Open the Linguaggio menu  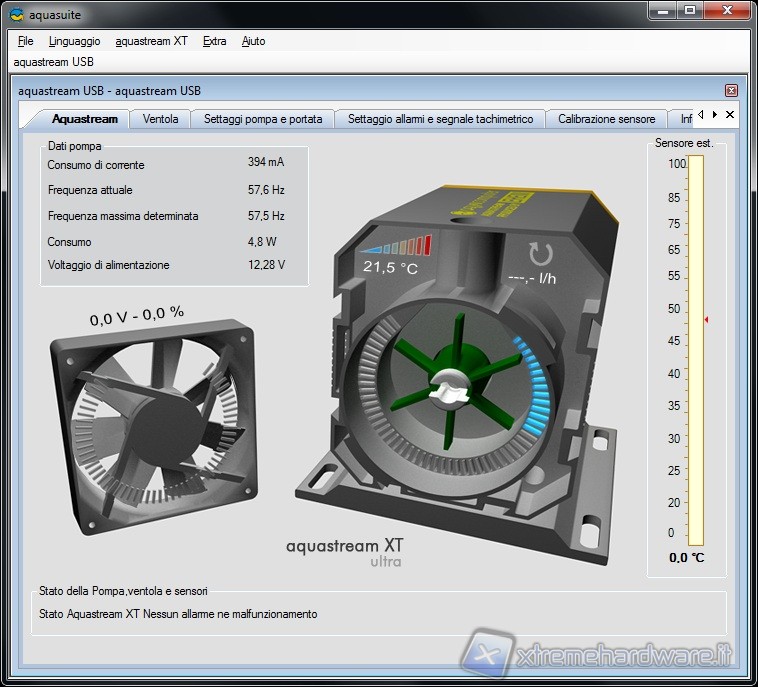point(74,41)
